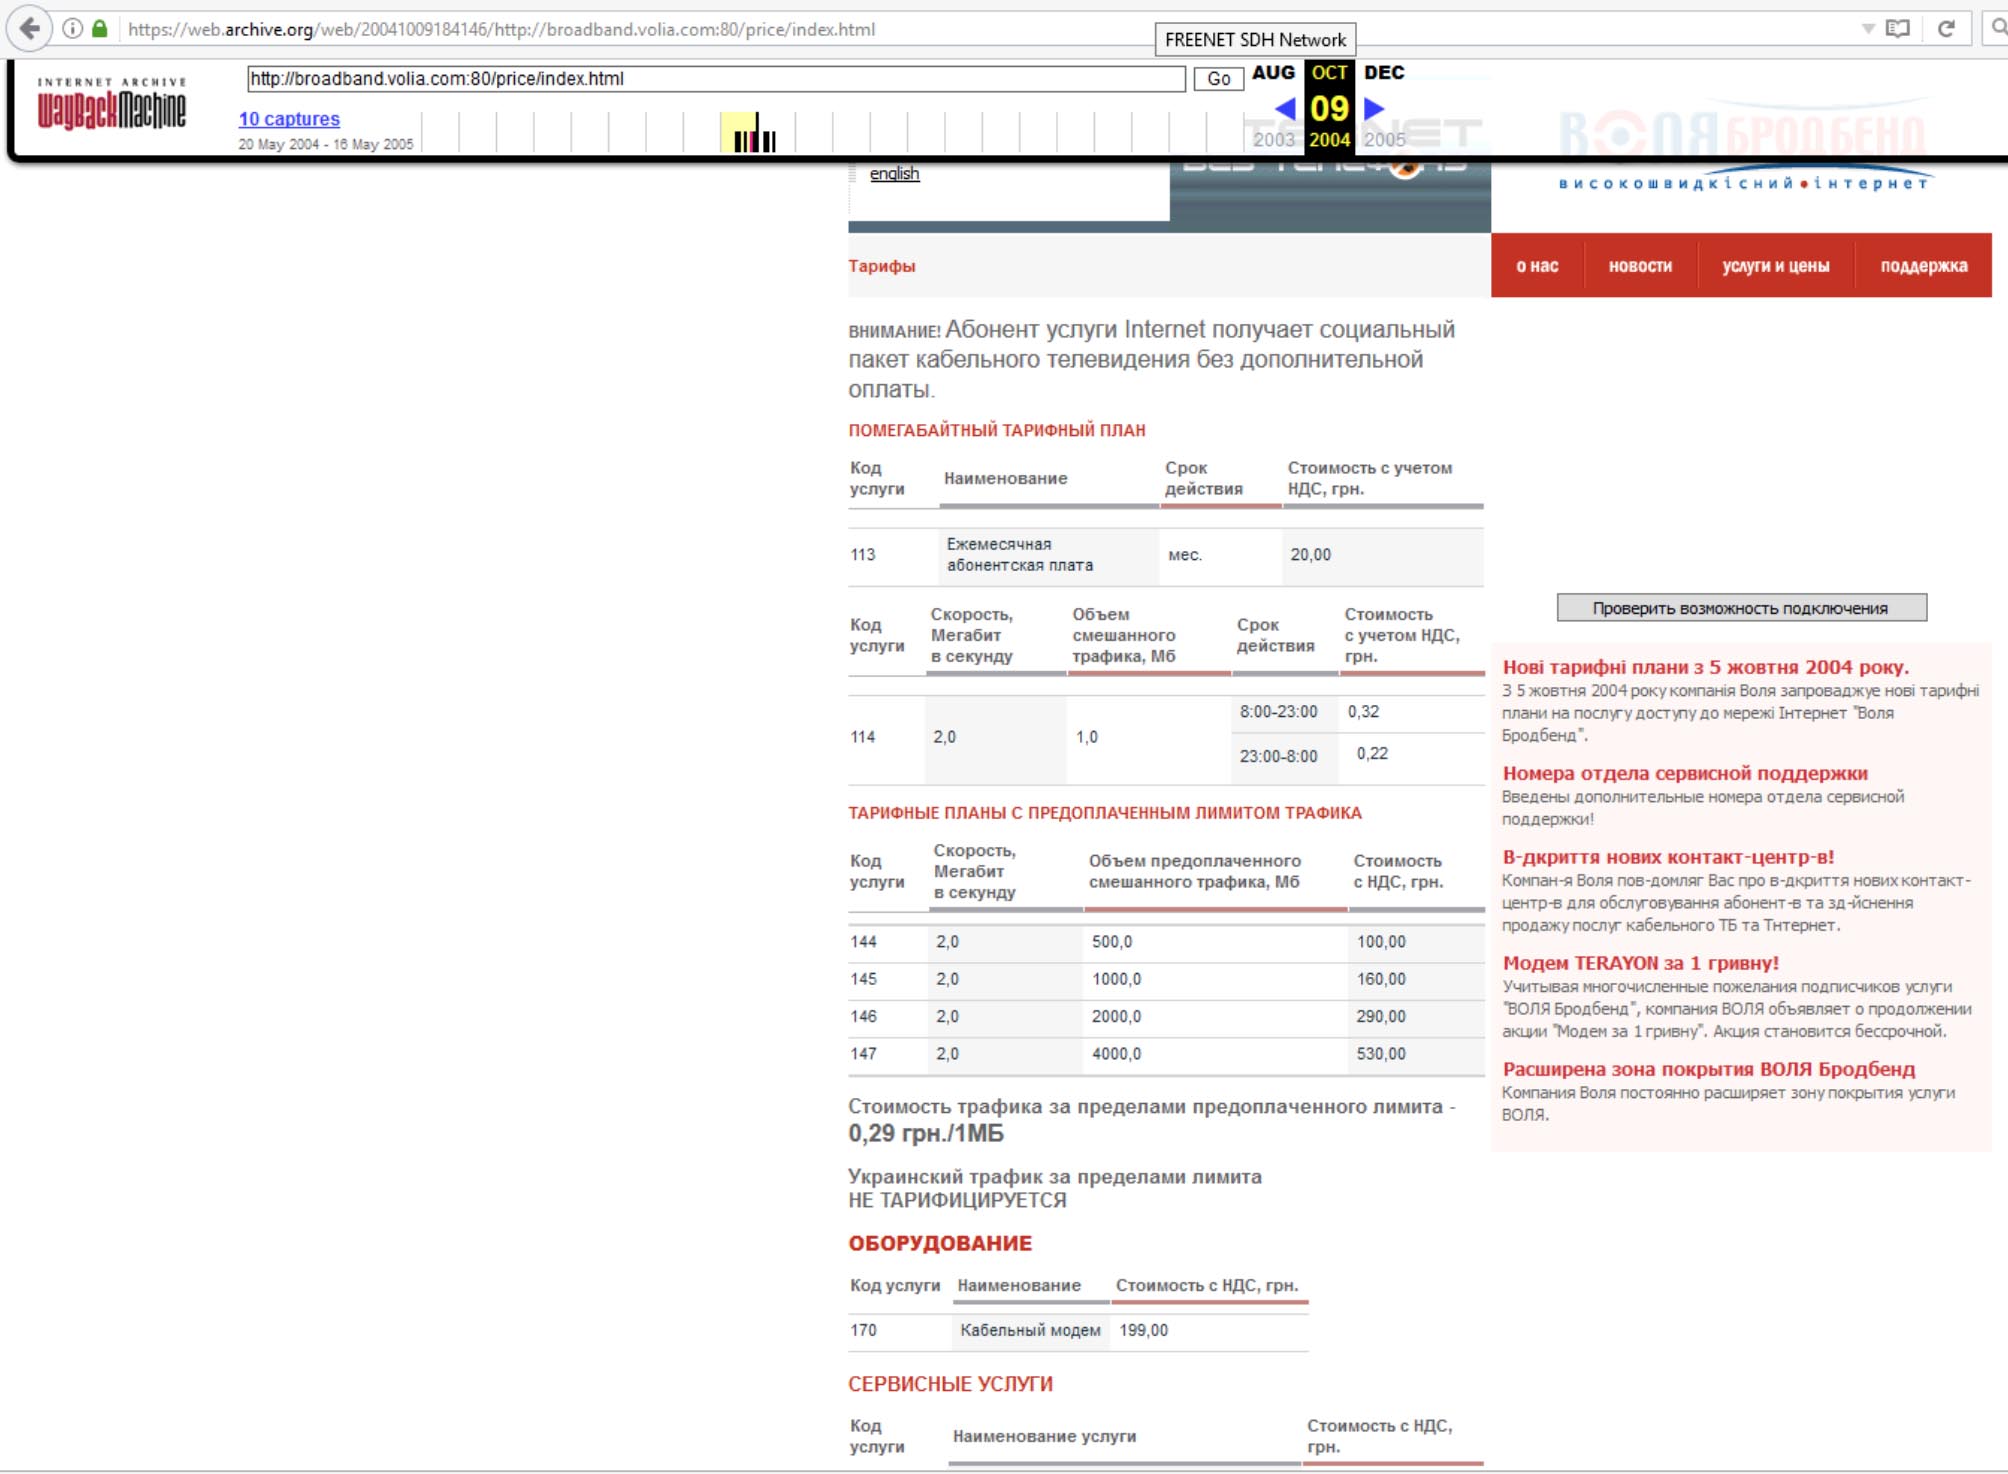
Task: Click the Wayback URL input field
Action: pyautogui.click(x=715, y=79)
